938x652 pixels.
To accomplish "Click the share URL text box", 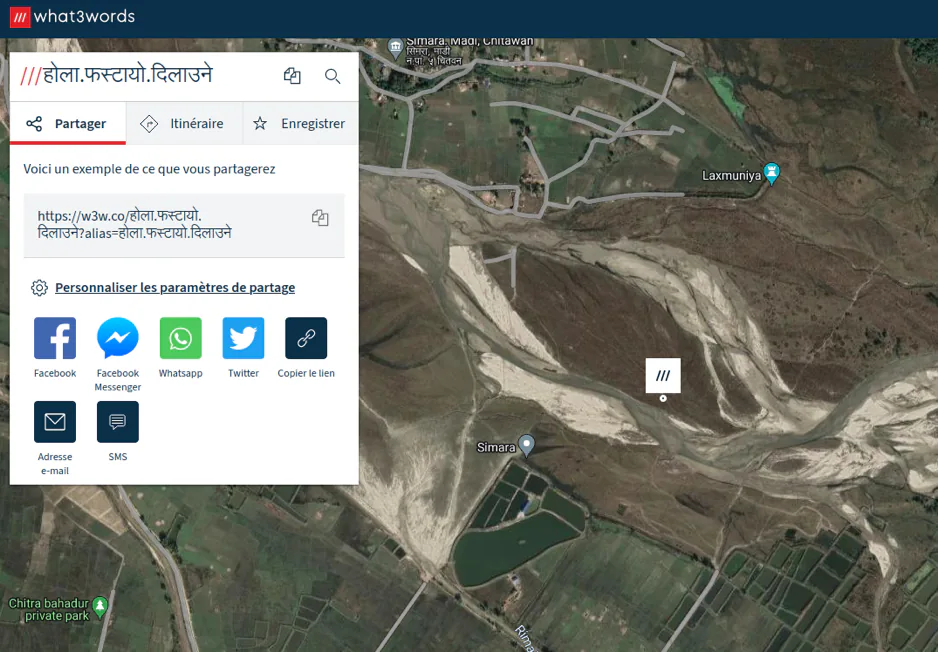I will [x=184, y=225].
